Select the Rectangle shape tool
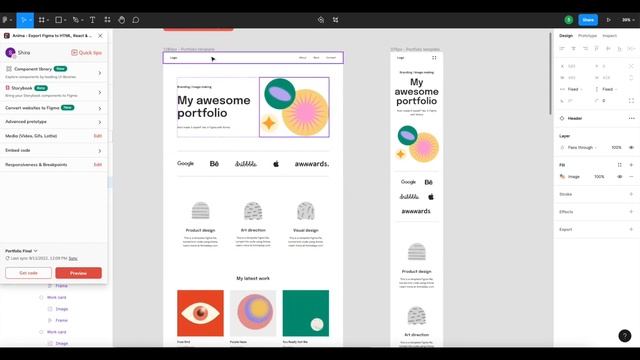Image resolution: width=640 pixels, height=360 pixels. click(58, 20)
